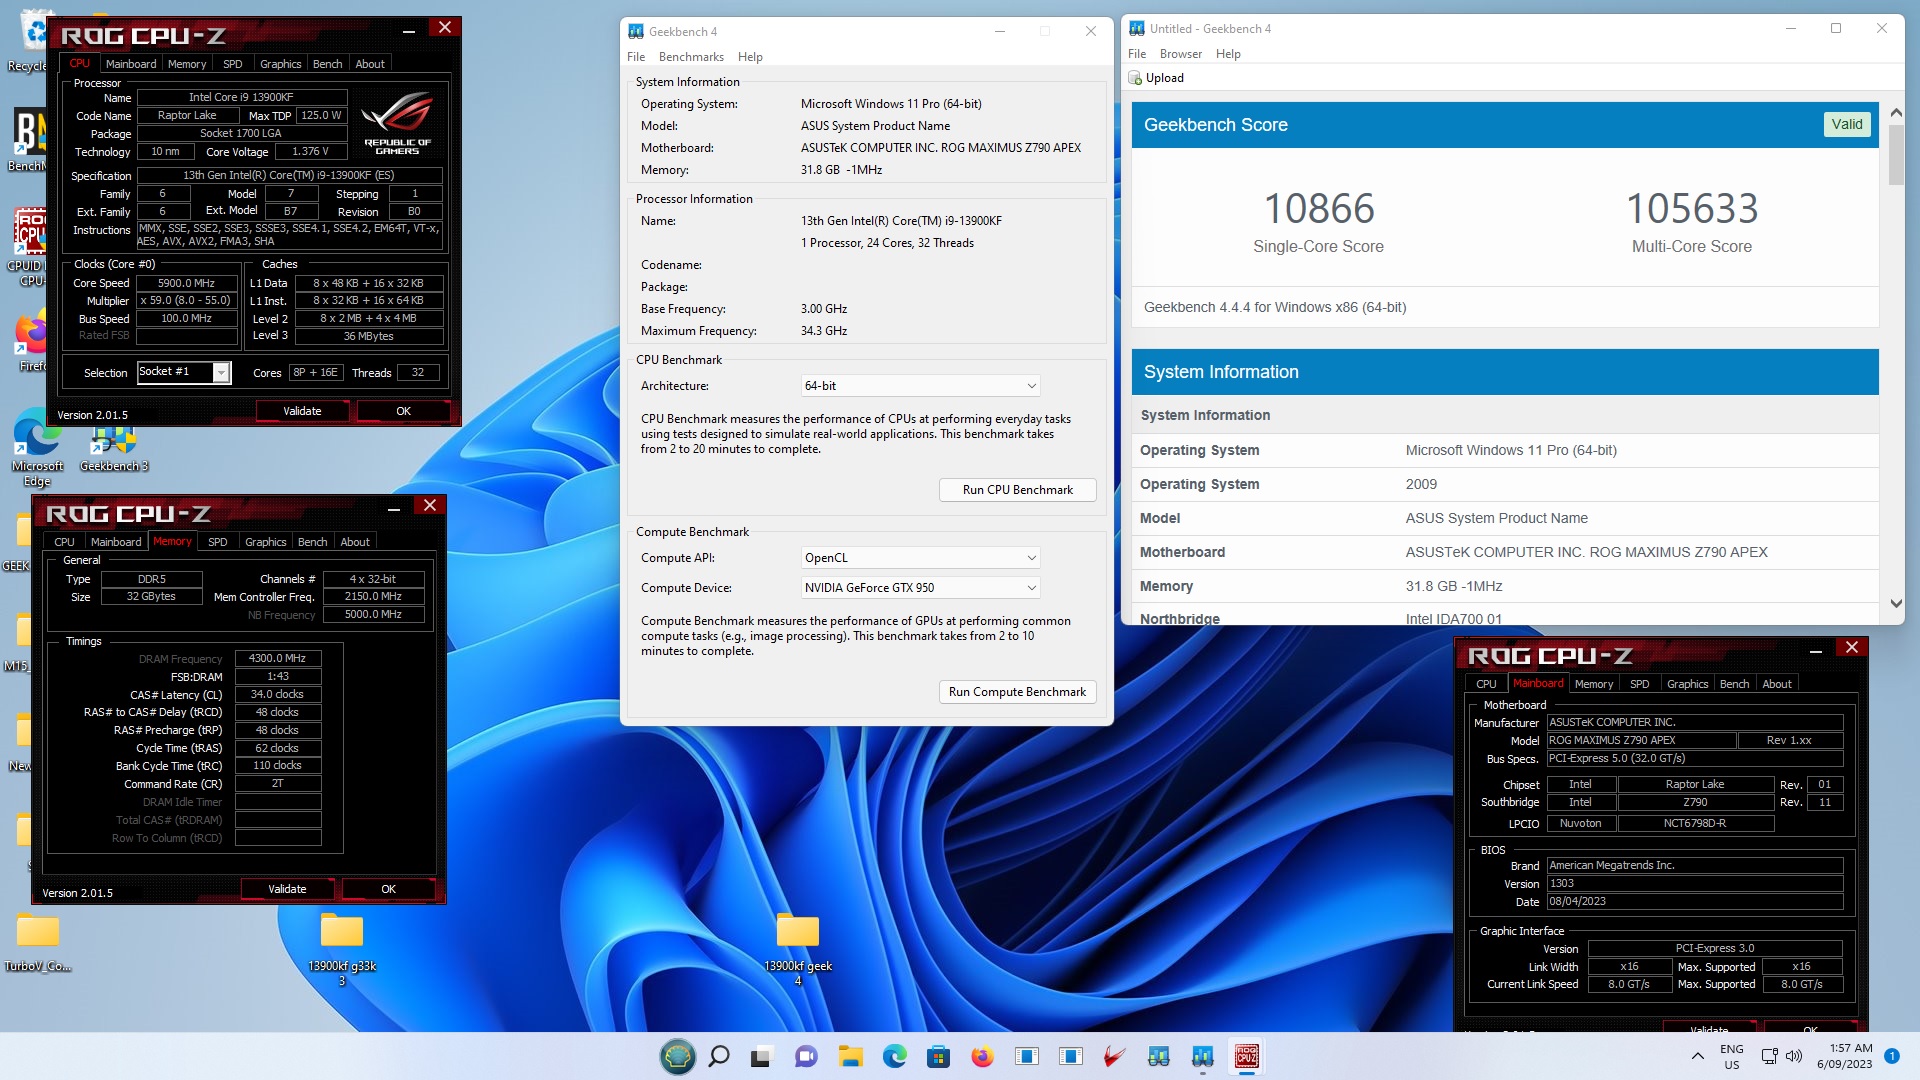Click the Intel Core i9 13900KF name field

tap(241, 97)
